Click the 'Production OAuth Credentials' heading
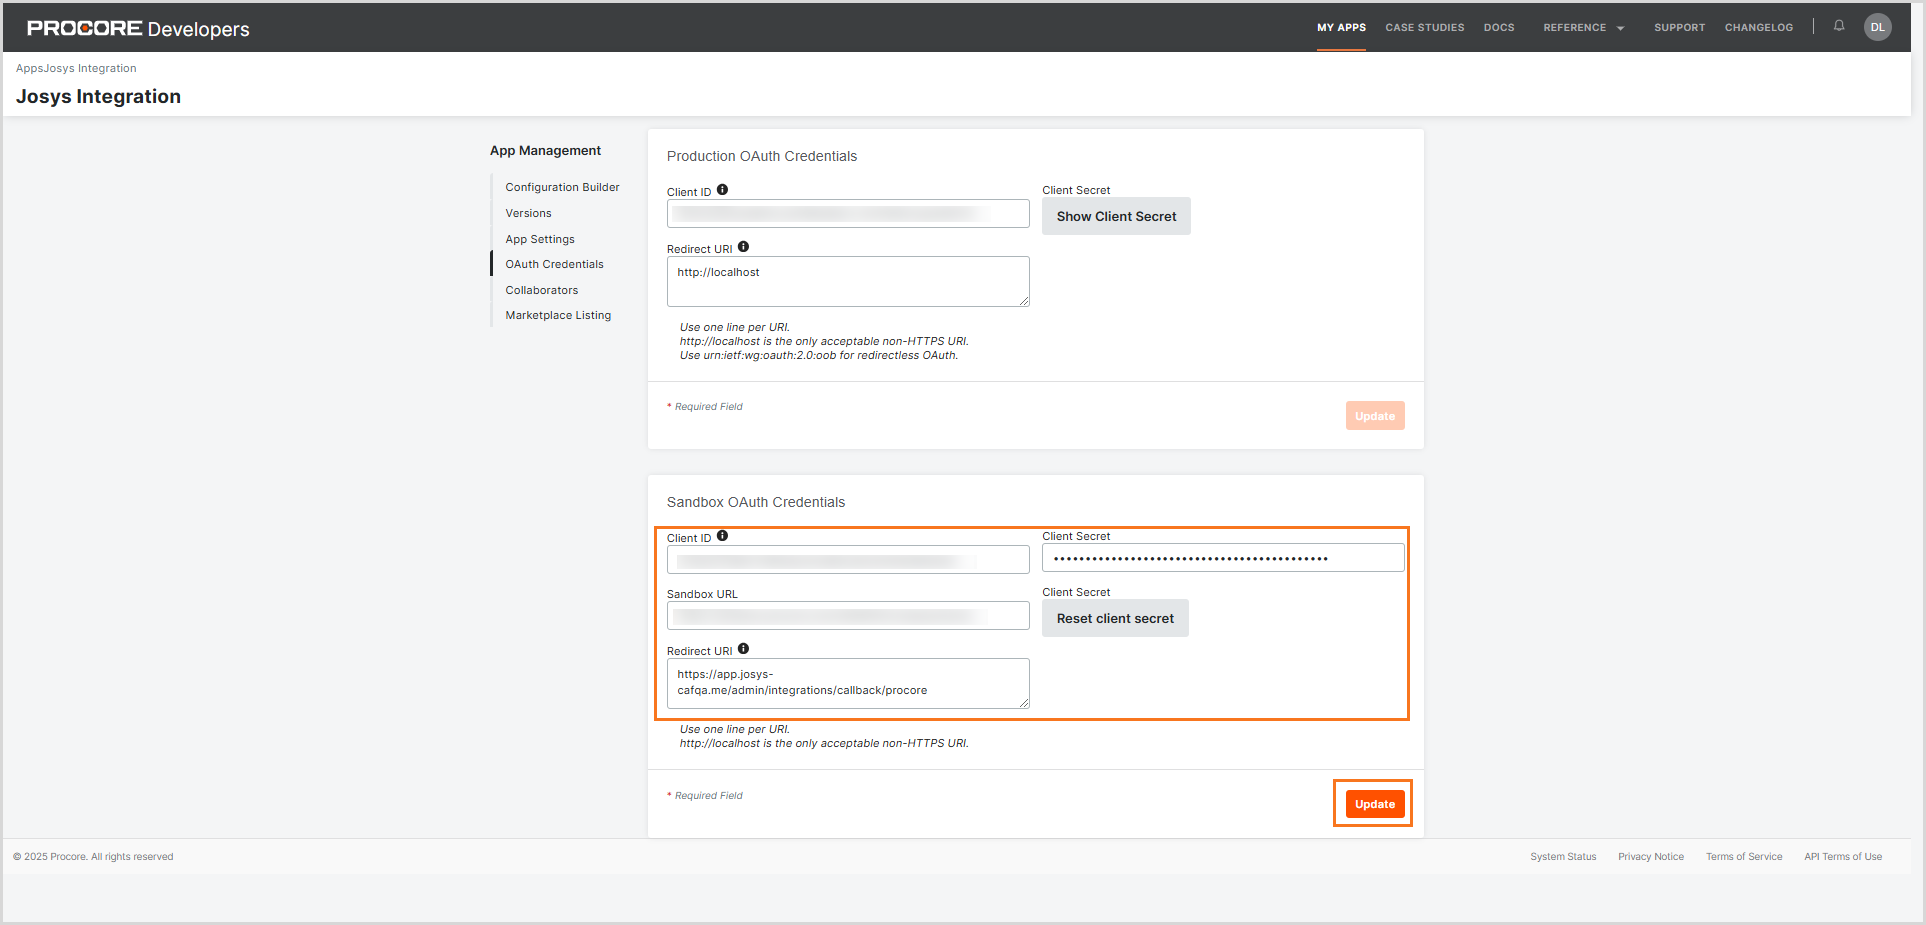Screen dimensions: 1926x925 pyautogui.click(x=762, y=156)
